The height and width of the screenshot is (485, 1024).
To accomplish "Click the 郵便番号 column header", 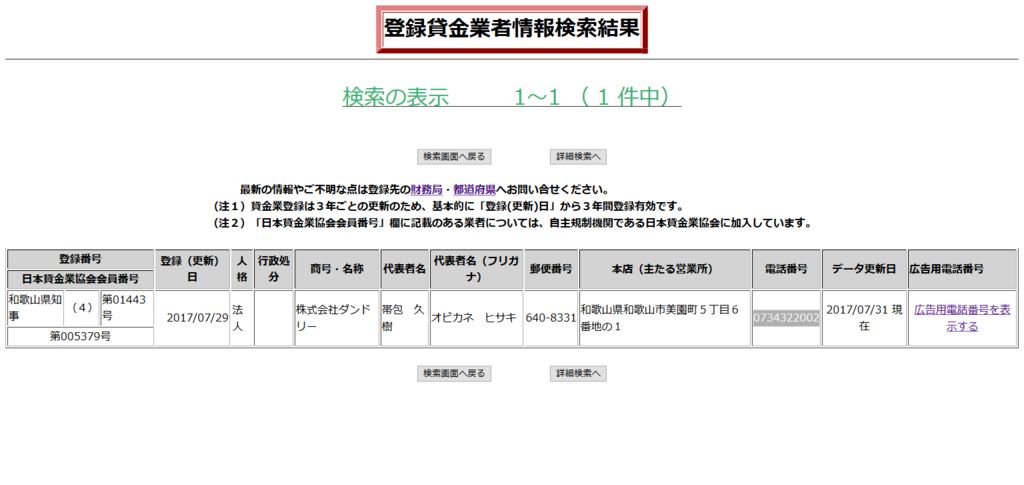I will pyautogui.click(x=551, y=269).
